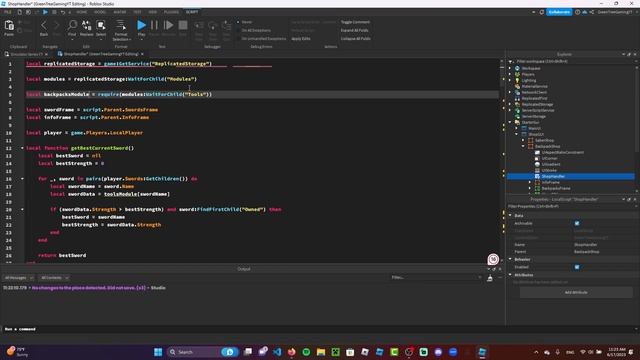640x360 pixels.
Task: Click the Add Attribute button
Action: (576, 292)
